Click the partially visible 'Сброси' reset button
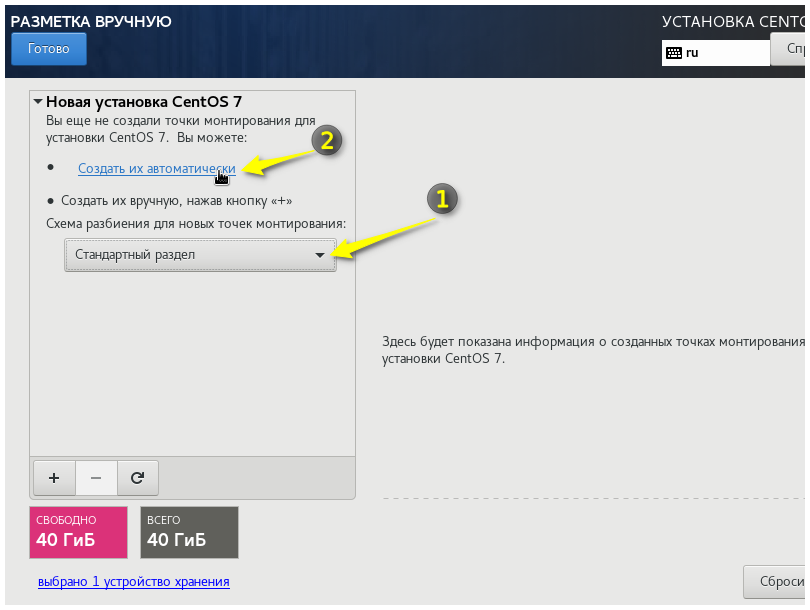This screenshot has height=610, width=810. 776,582
